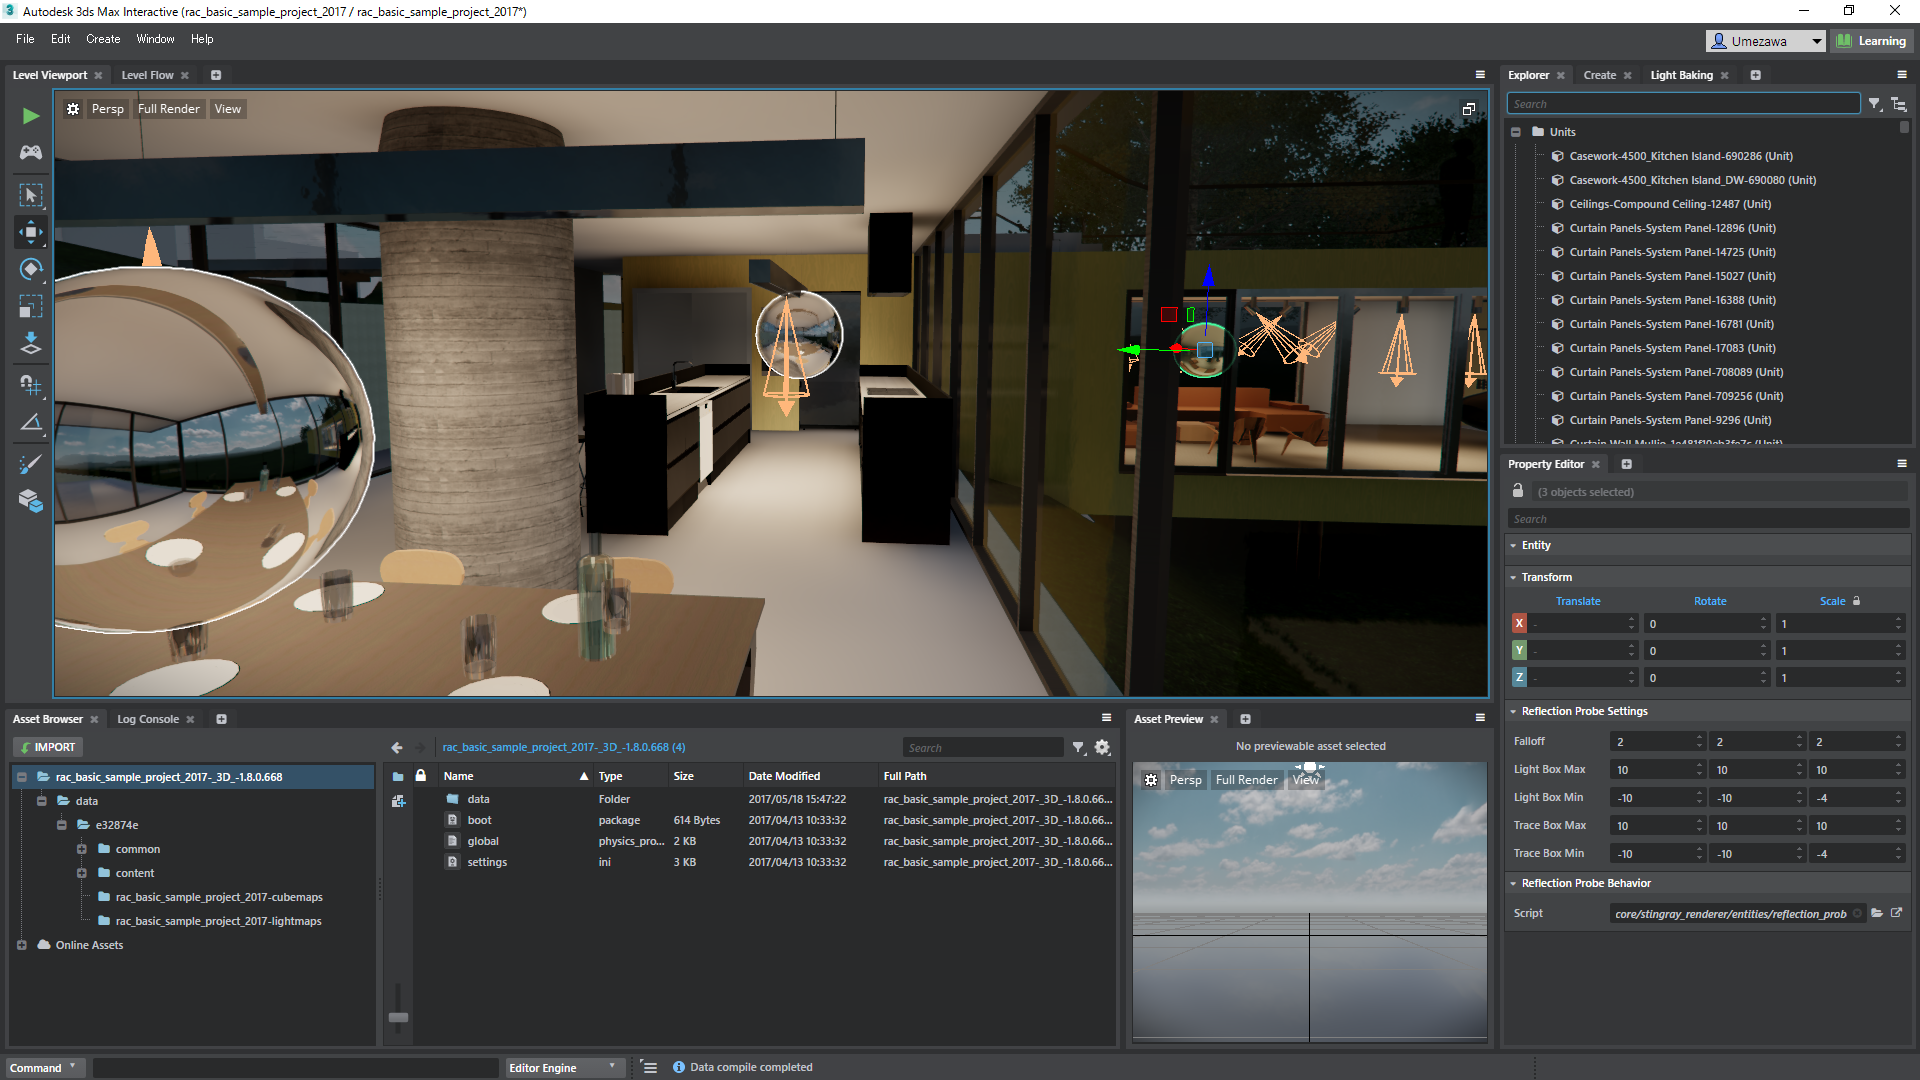Open the Learning button
The height and width of the screenshot is (1080, 1920).
coord(1872,41)
